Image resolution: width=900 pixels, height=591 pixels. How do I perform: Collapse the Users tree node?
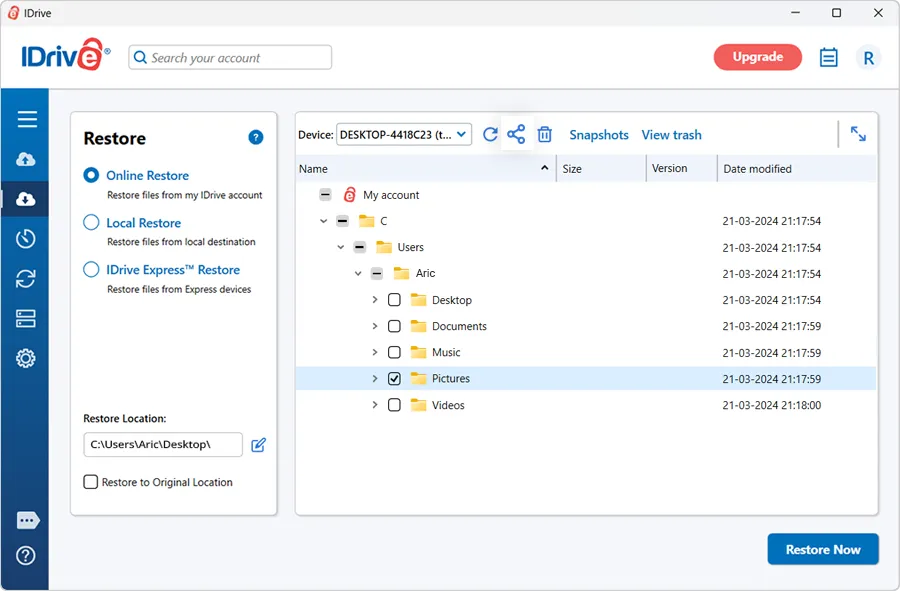click(x=340, y=247)
